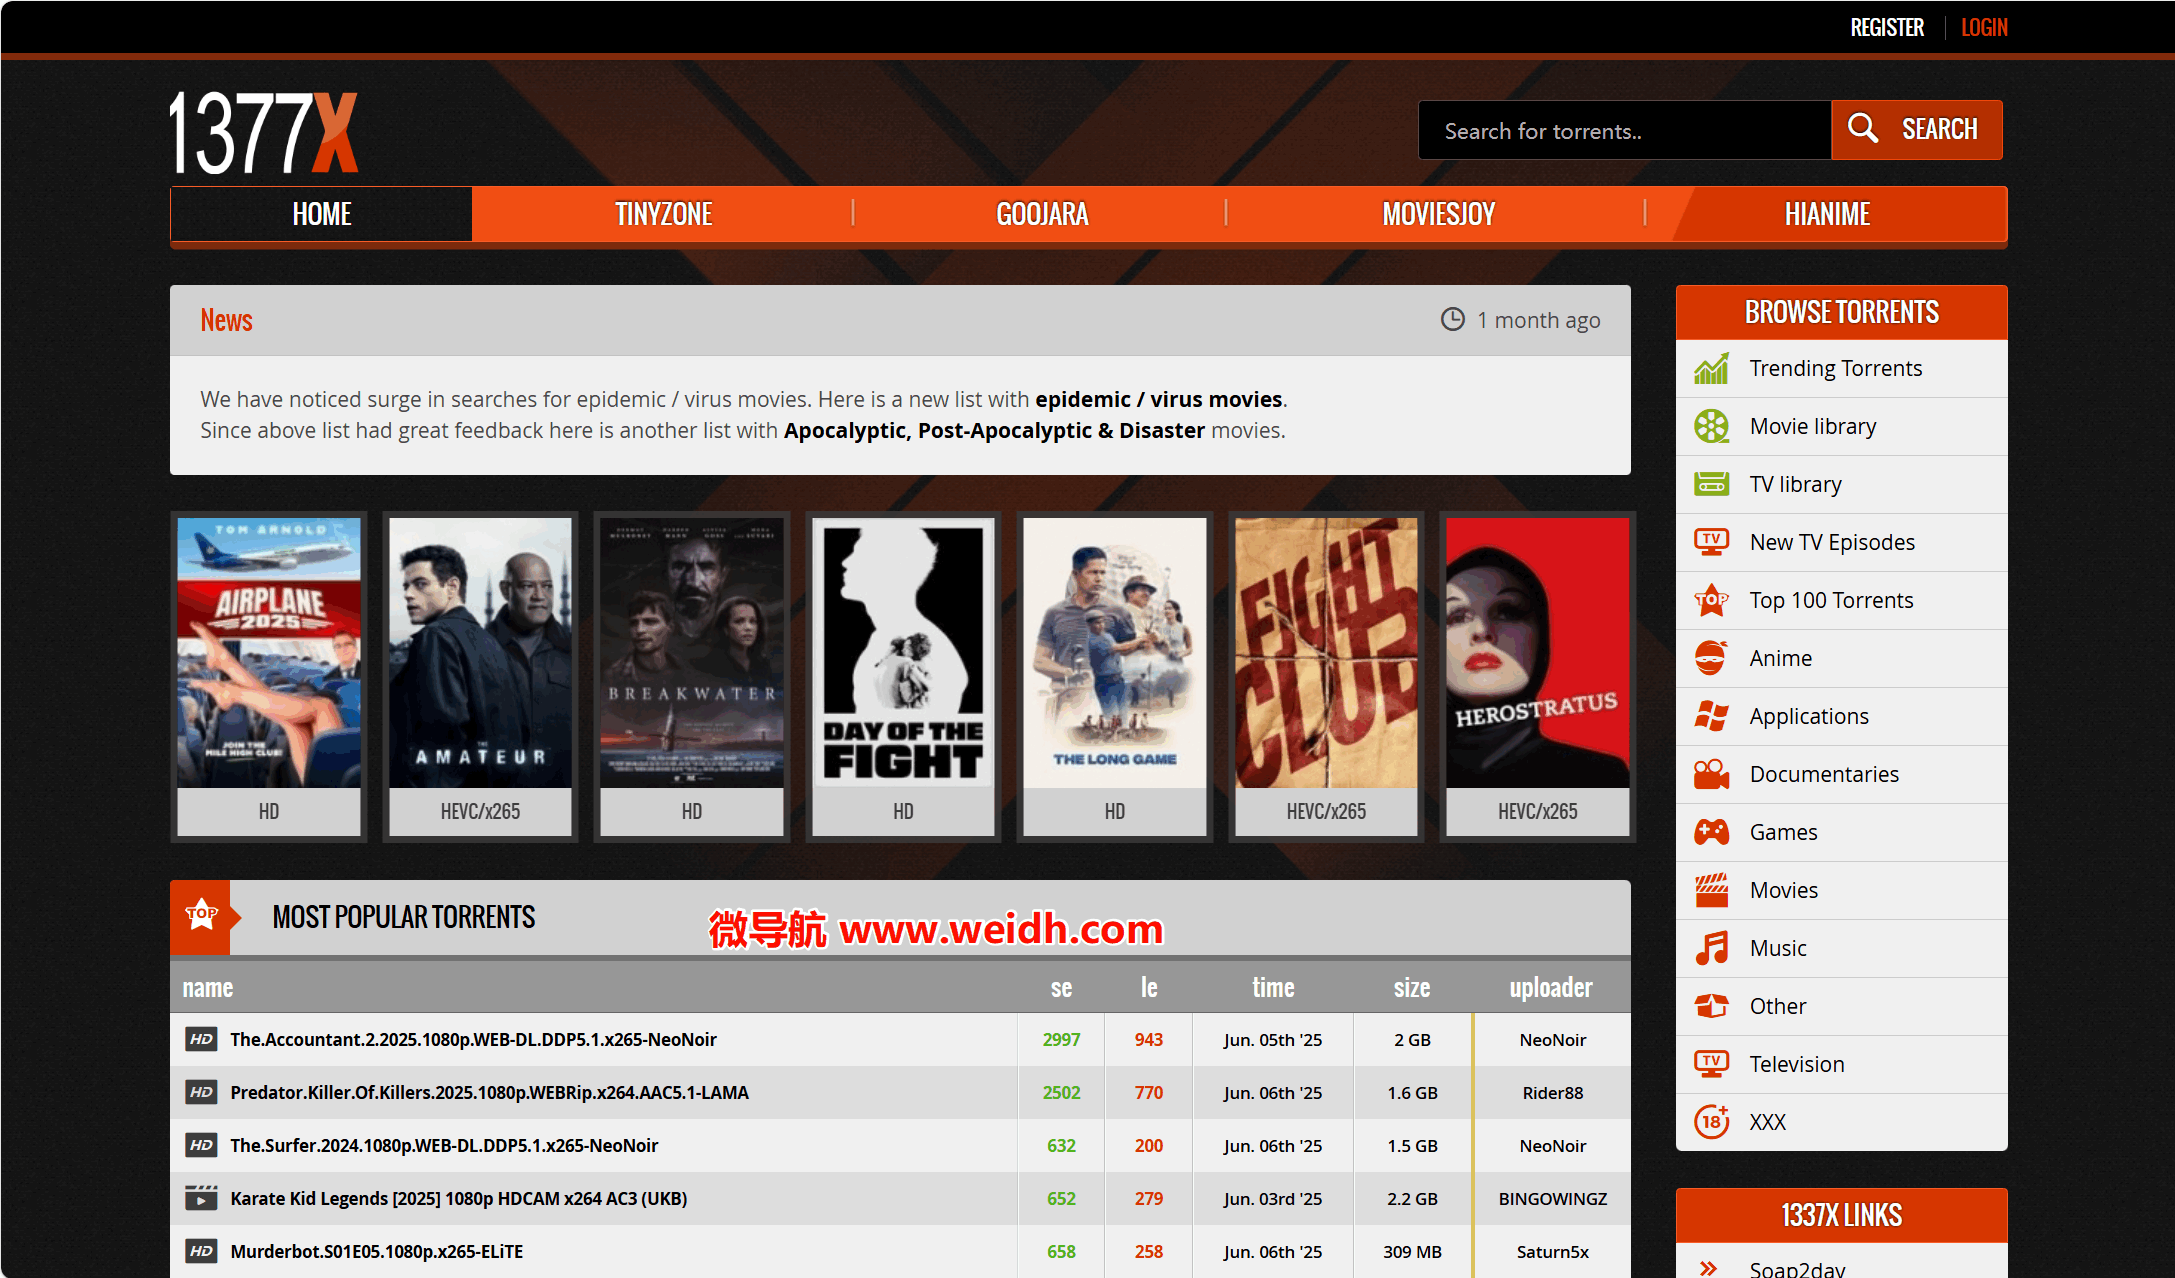Open the HOME tab
Viewport: 2175px width, 1278px height.
tap(321, 214)
